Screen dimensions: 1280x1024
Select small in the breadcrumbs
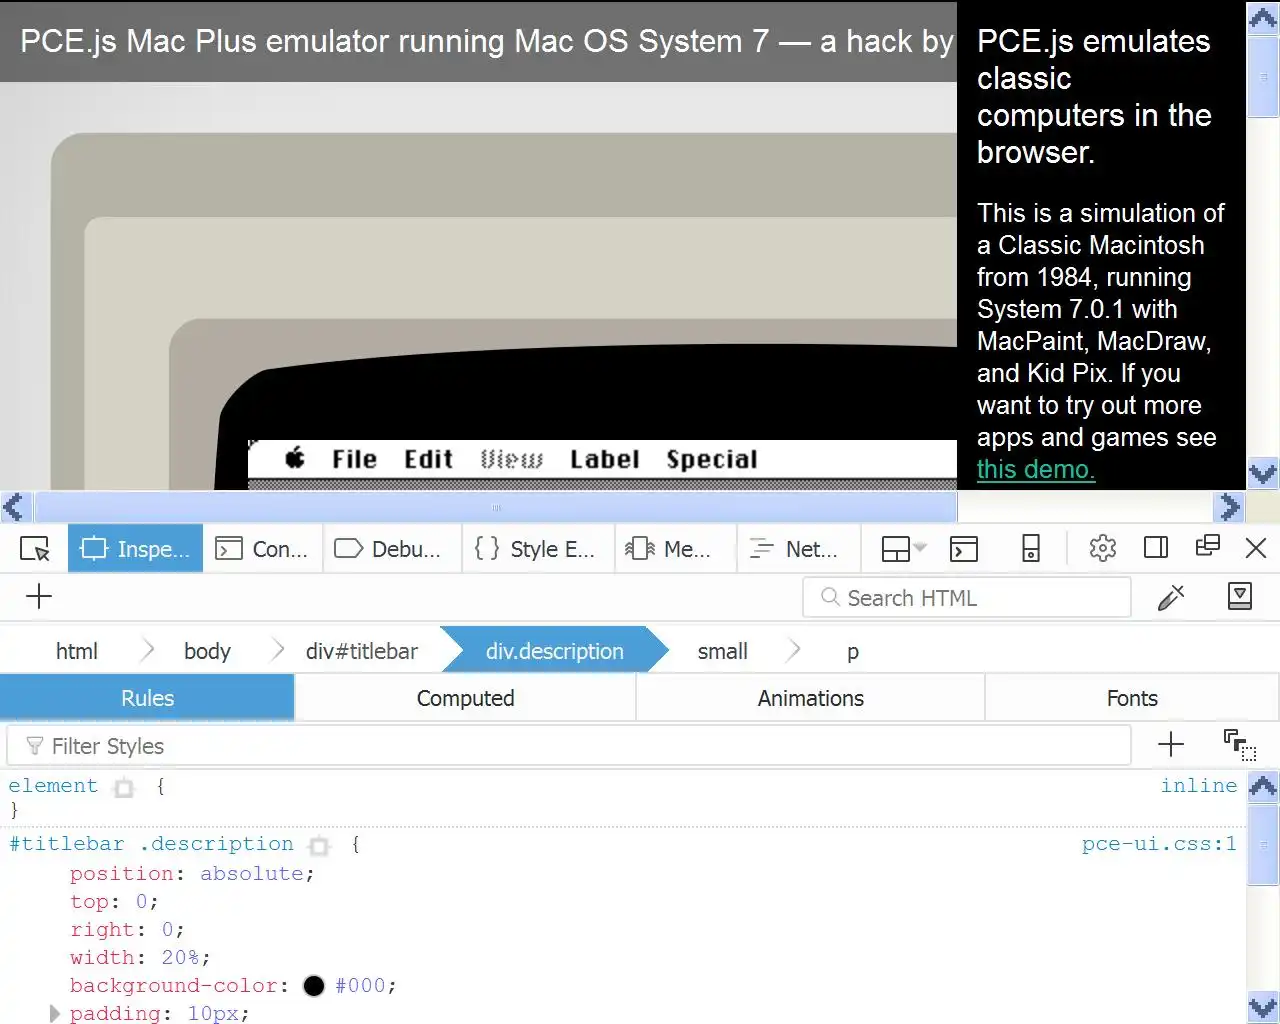coord(722,651)
